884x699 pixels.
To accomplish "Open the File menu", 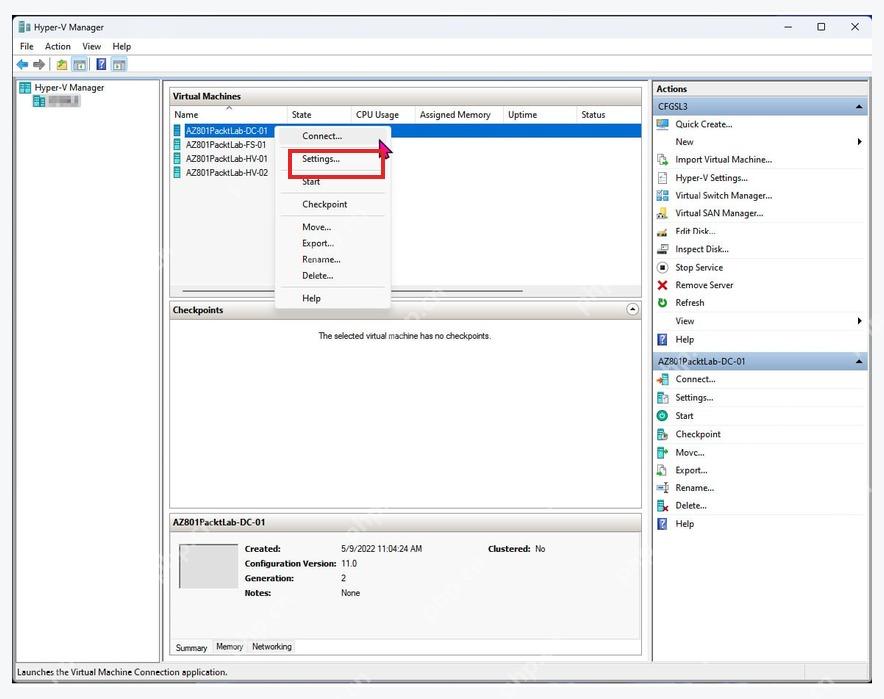I will click(x=26, y=46).
